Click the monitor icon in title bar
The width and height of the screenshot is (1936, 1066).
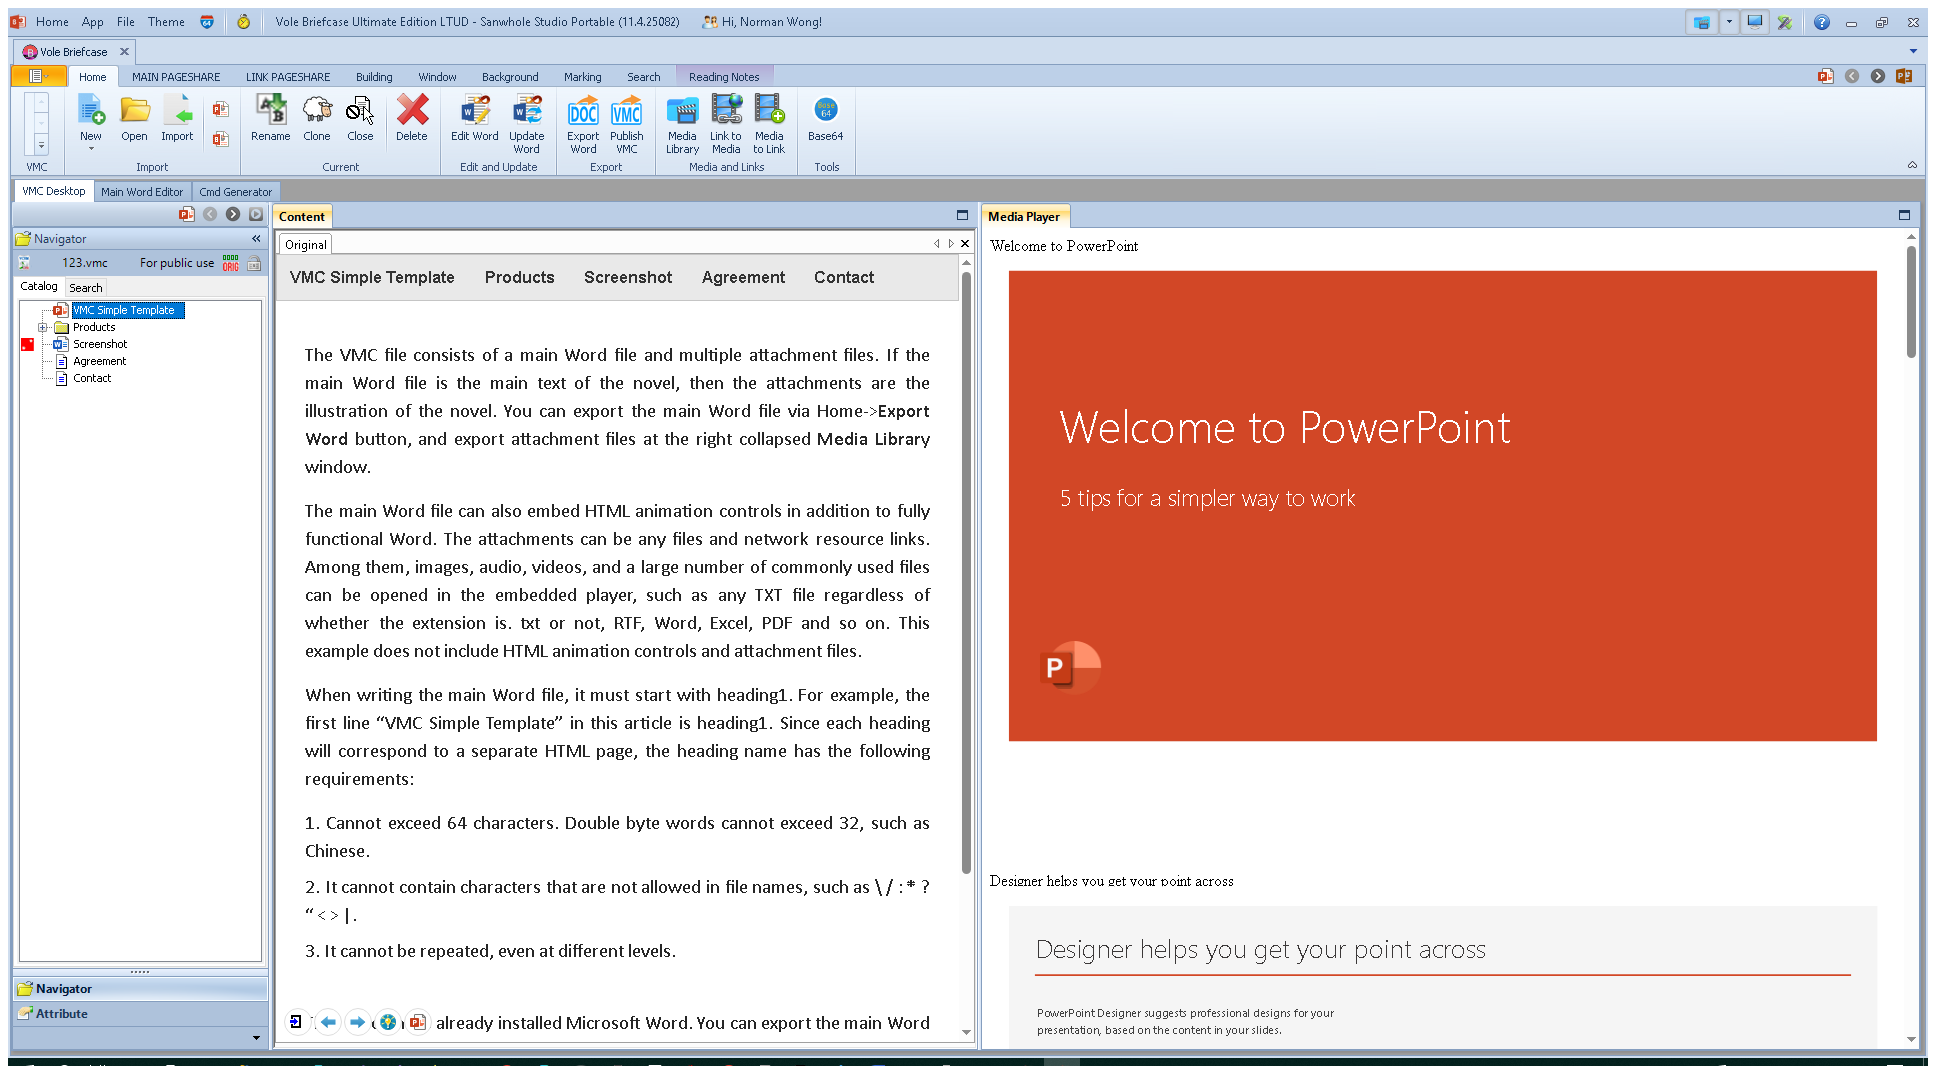[x=1755, y=22]
